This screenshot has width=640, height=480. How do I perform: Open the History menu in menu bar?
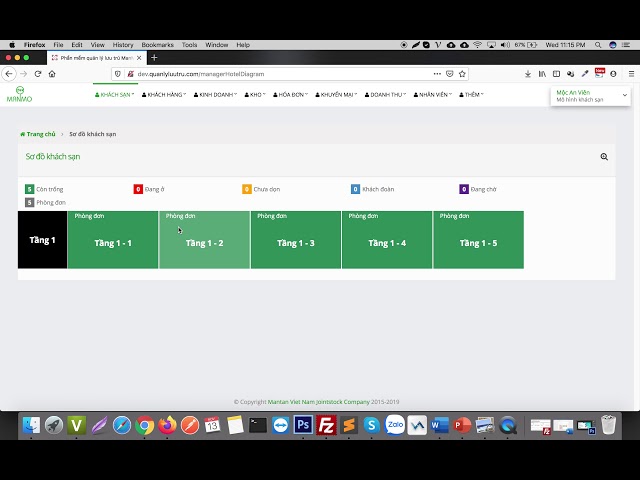pyautogui.click(x=123, y=45)
